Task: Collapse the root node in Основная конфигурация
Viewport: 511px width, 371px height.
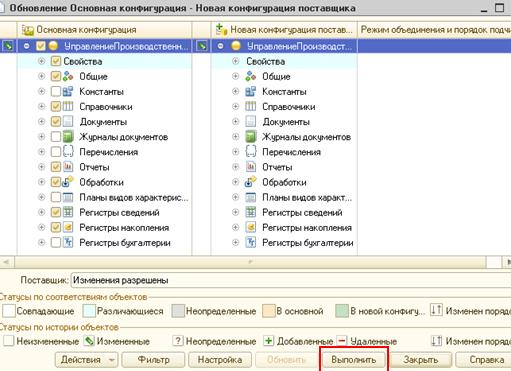Action: [x=26, y=46]
